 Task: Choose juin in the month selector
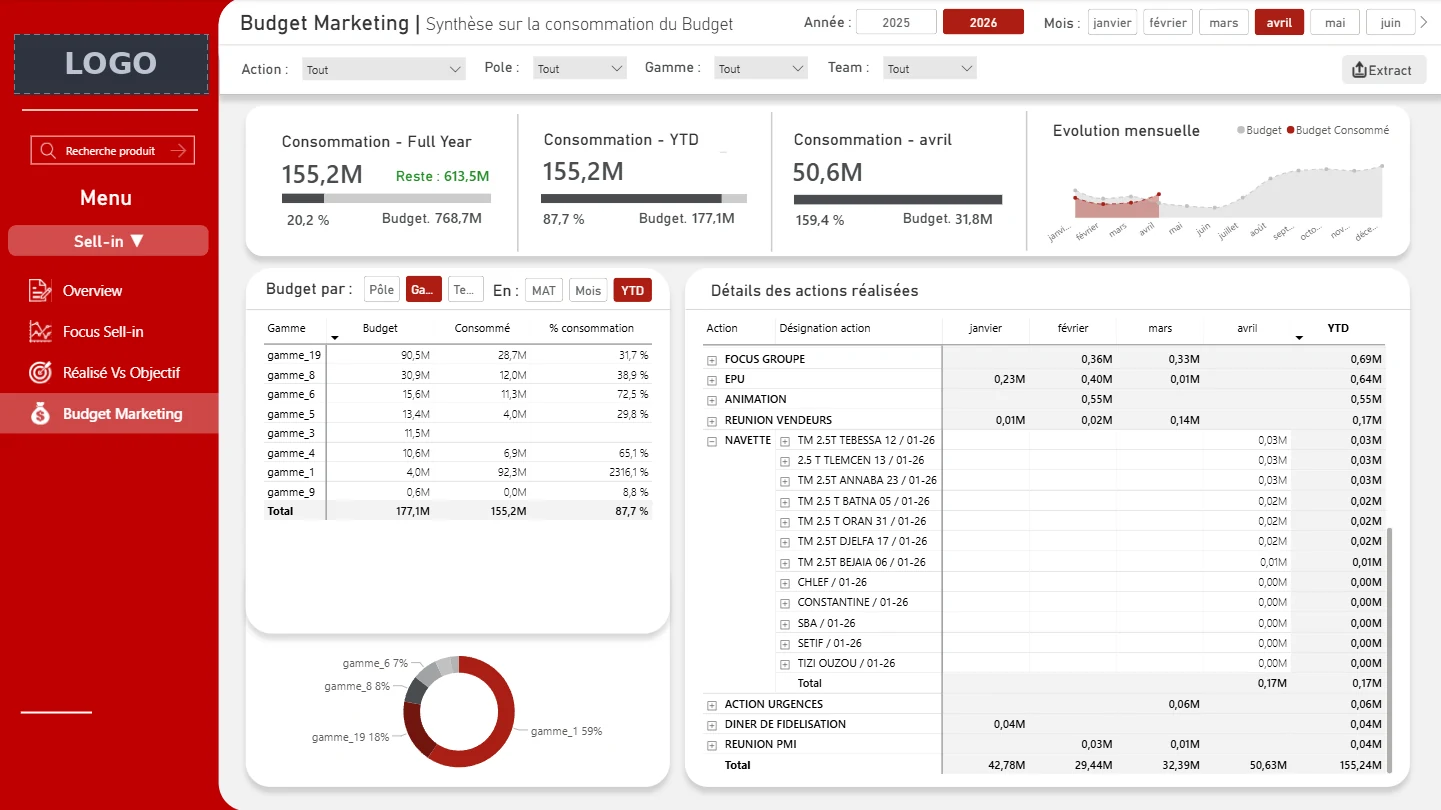coord(1390,22)
